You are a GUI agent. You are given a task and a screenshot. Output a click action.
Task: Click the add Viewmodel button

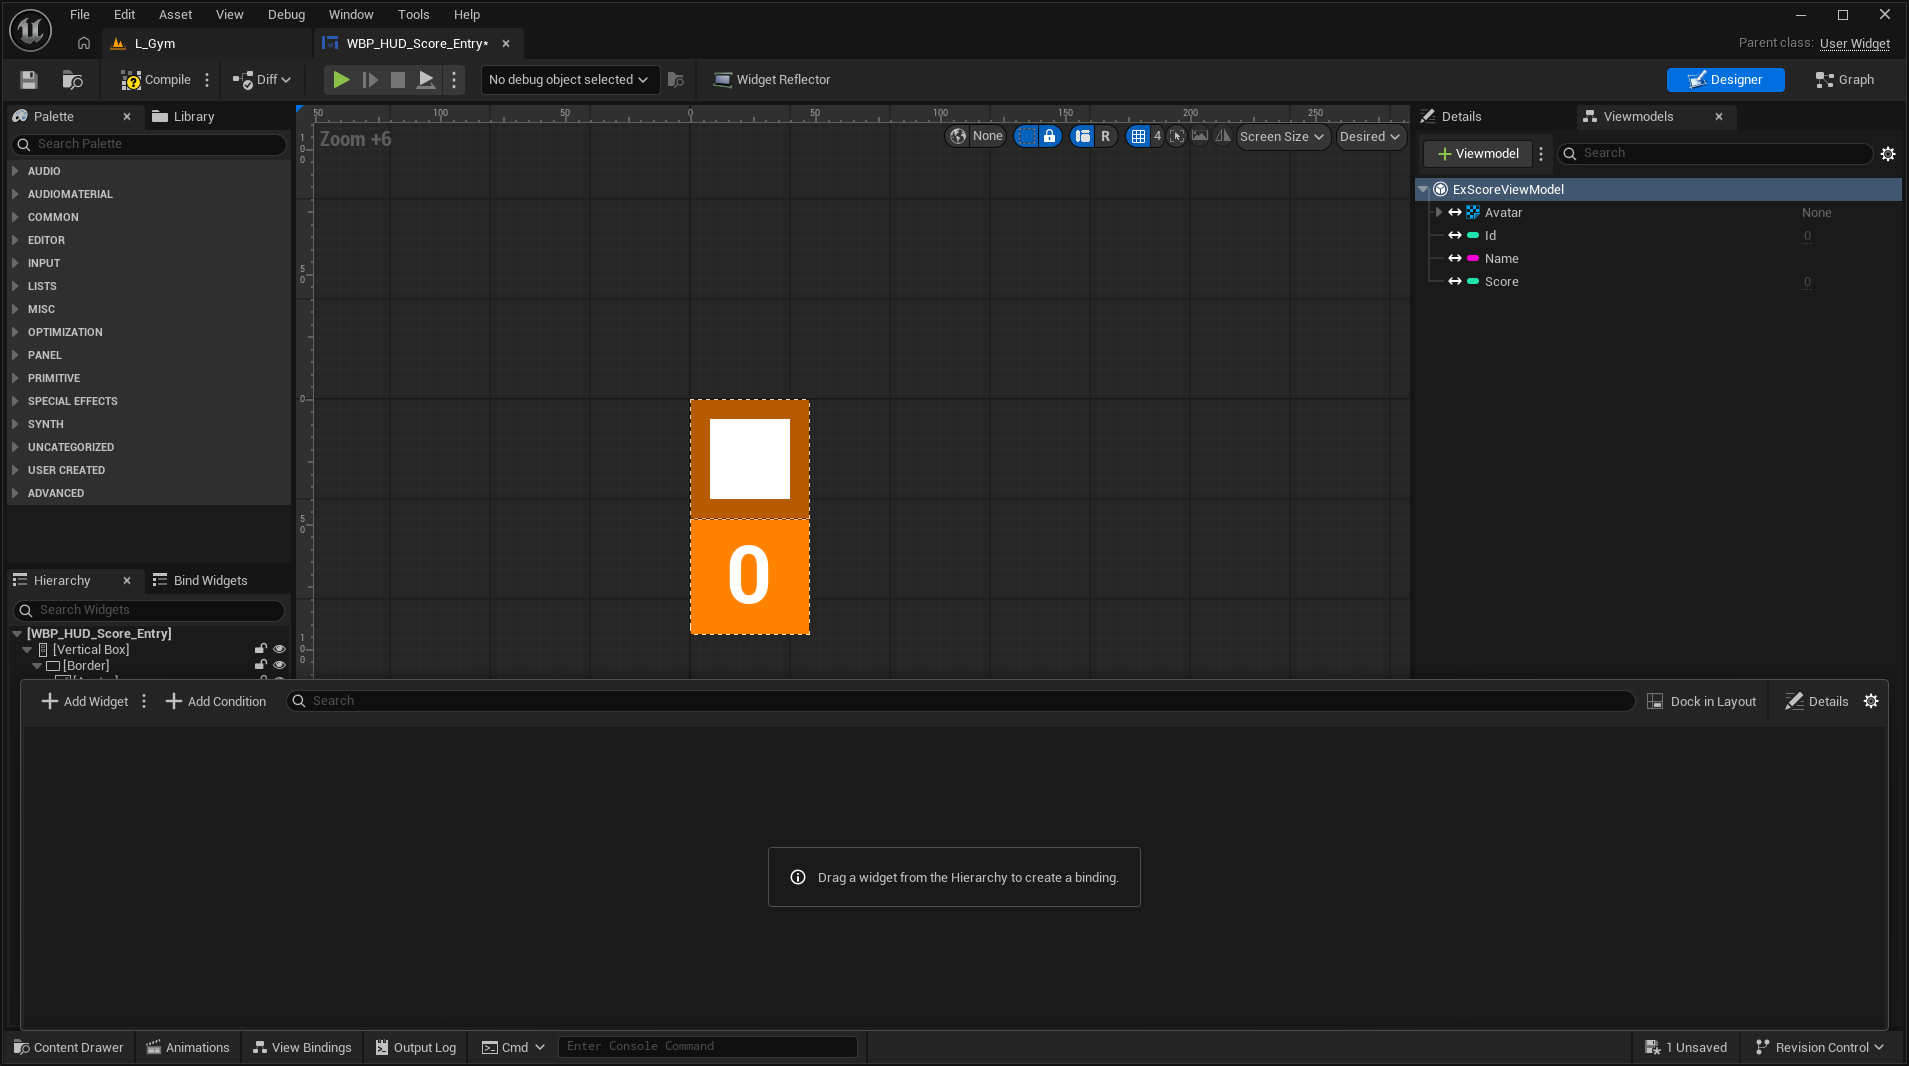pos(1477,154)
